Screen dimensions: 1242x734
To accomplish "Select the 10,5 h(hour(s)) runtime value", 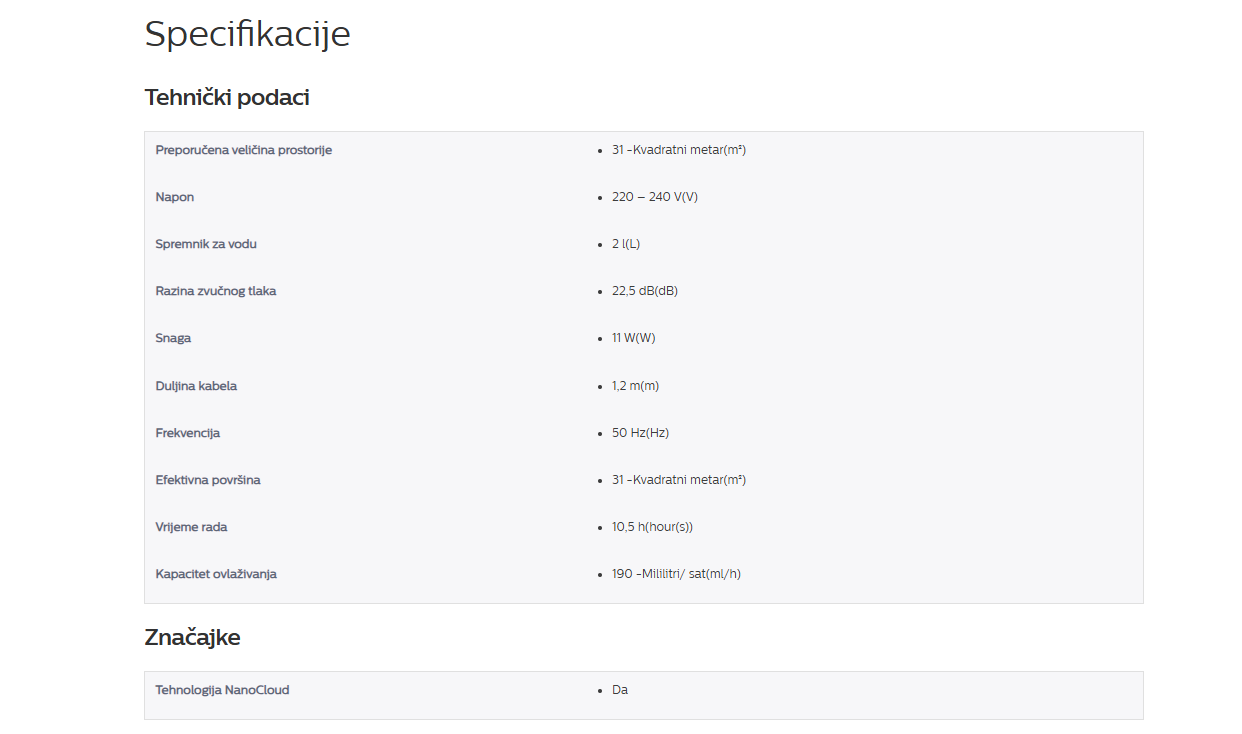I will coord(652,527).
